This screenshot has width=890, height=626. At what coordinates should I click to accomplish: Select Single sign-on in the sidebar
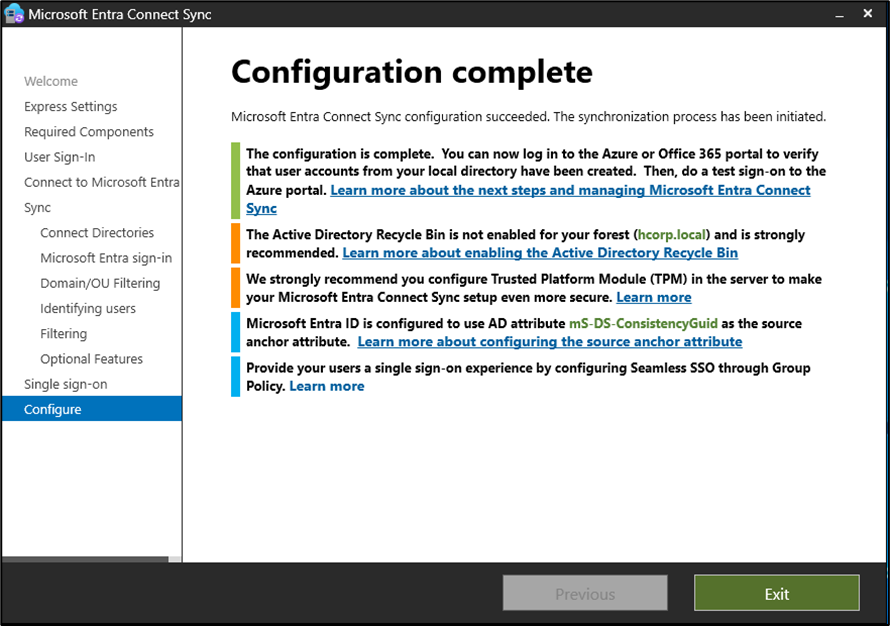click(x=66, y=384)
